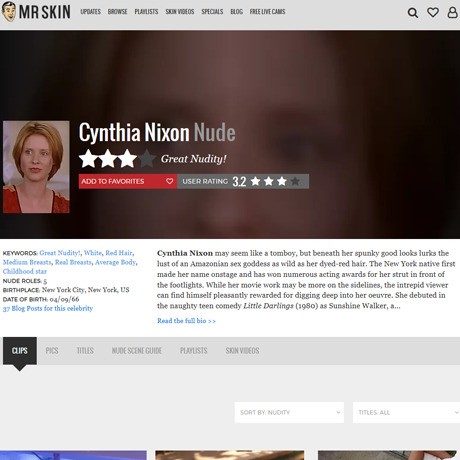Screen dimensions: 460x460
Task: Open the user account icon
Action: click(452, 12)
